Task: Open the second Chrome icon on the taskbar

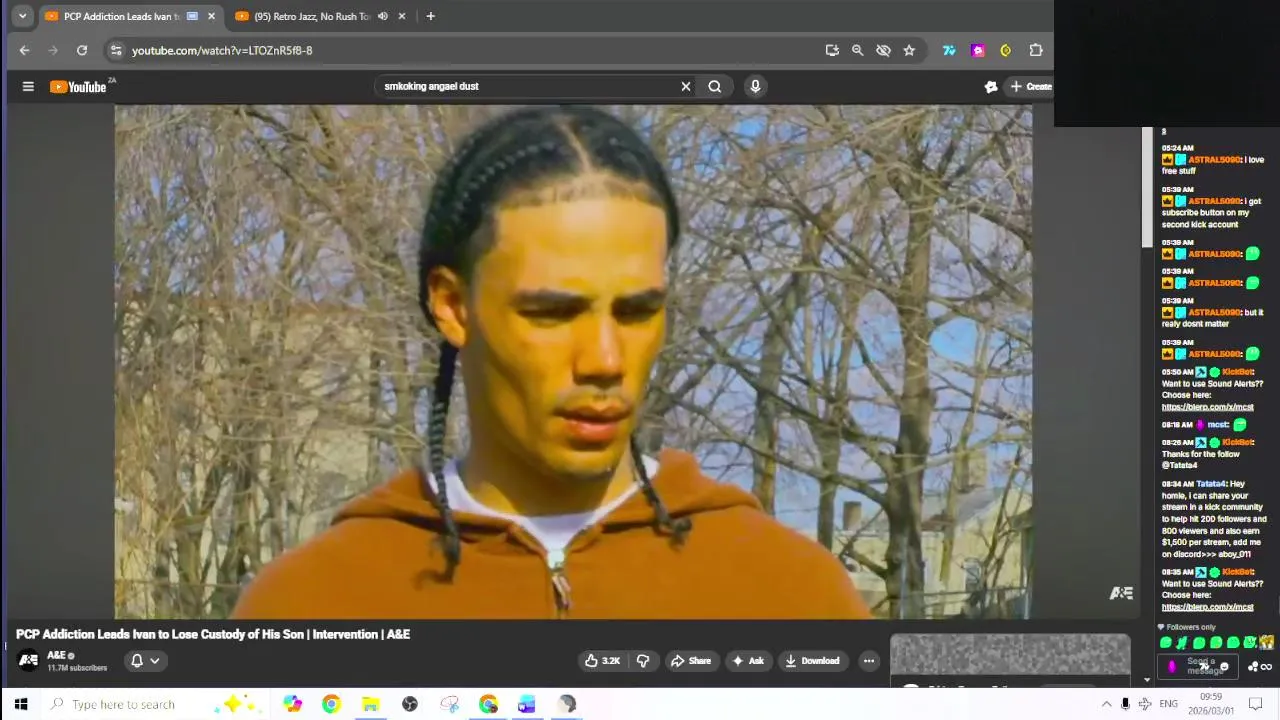Action: pos(488,704)
